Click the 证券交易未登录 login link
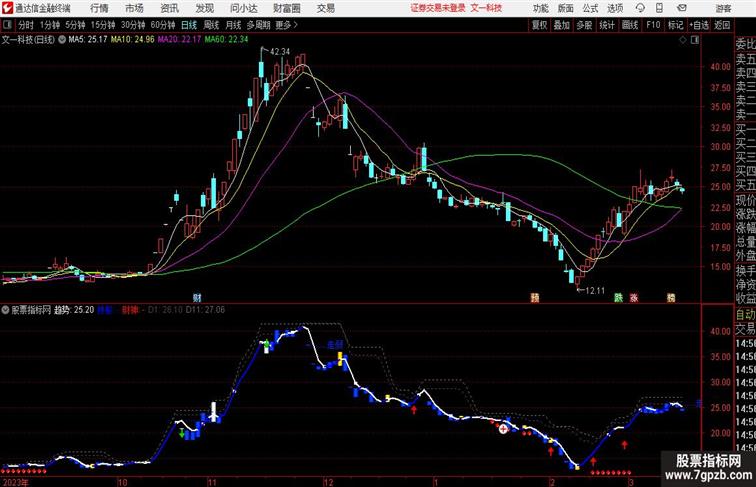The height and width of the screenshot is (487, 756). [x=438, y=8]
